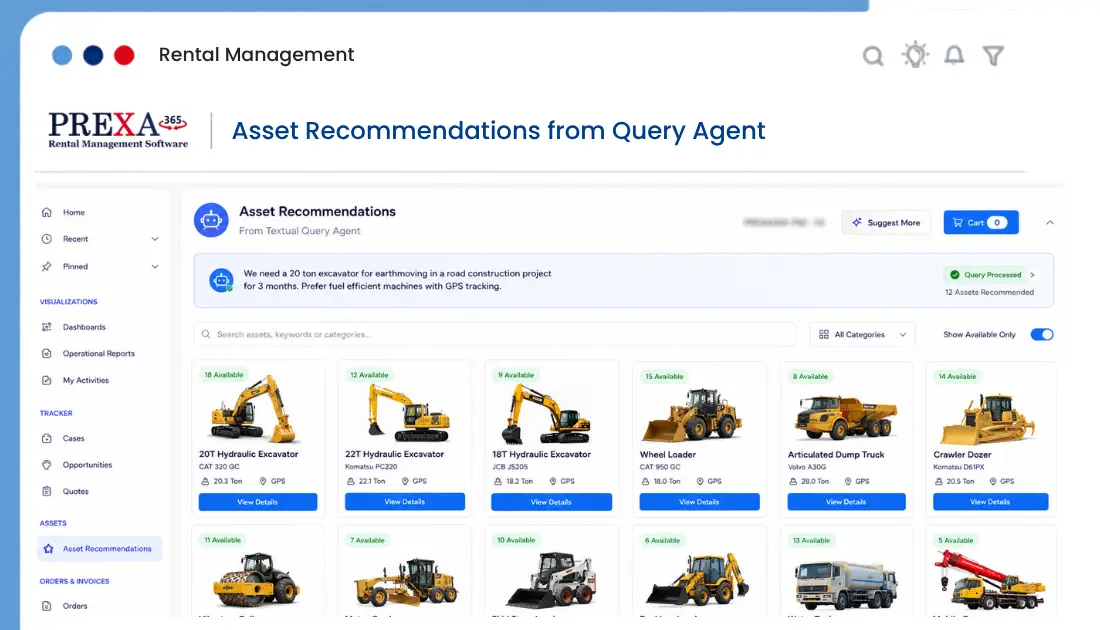Screen dimensions: 1100x630
Task: Click the green Query Processed checkmark icon
Action: (x=955, y=275)
